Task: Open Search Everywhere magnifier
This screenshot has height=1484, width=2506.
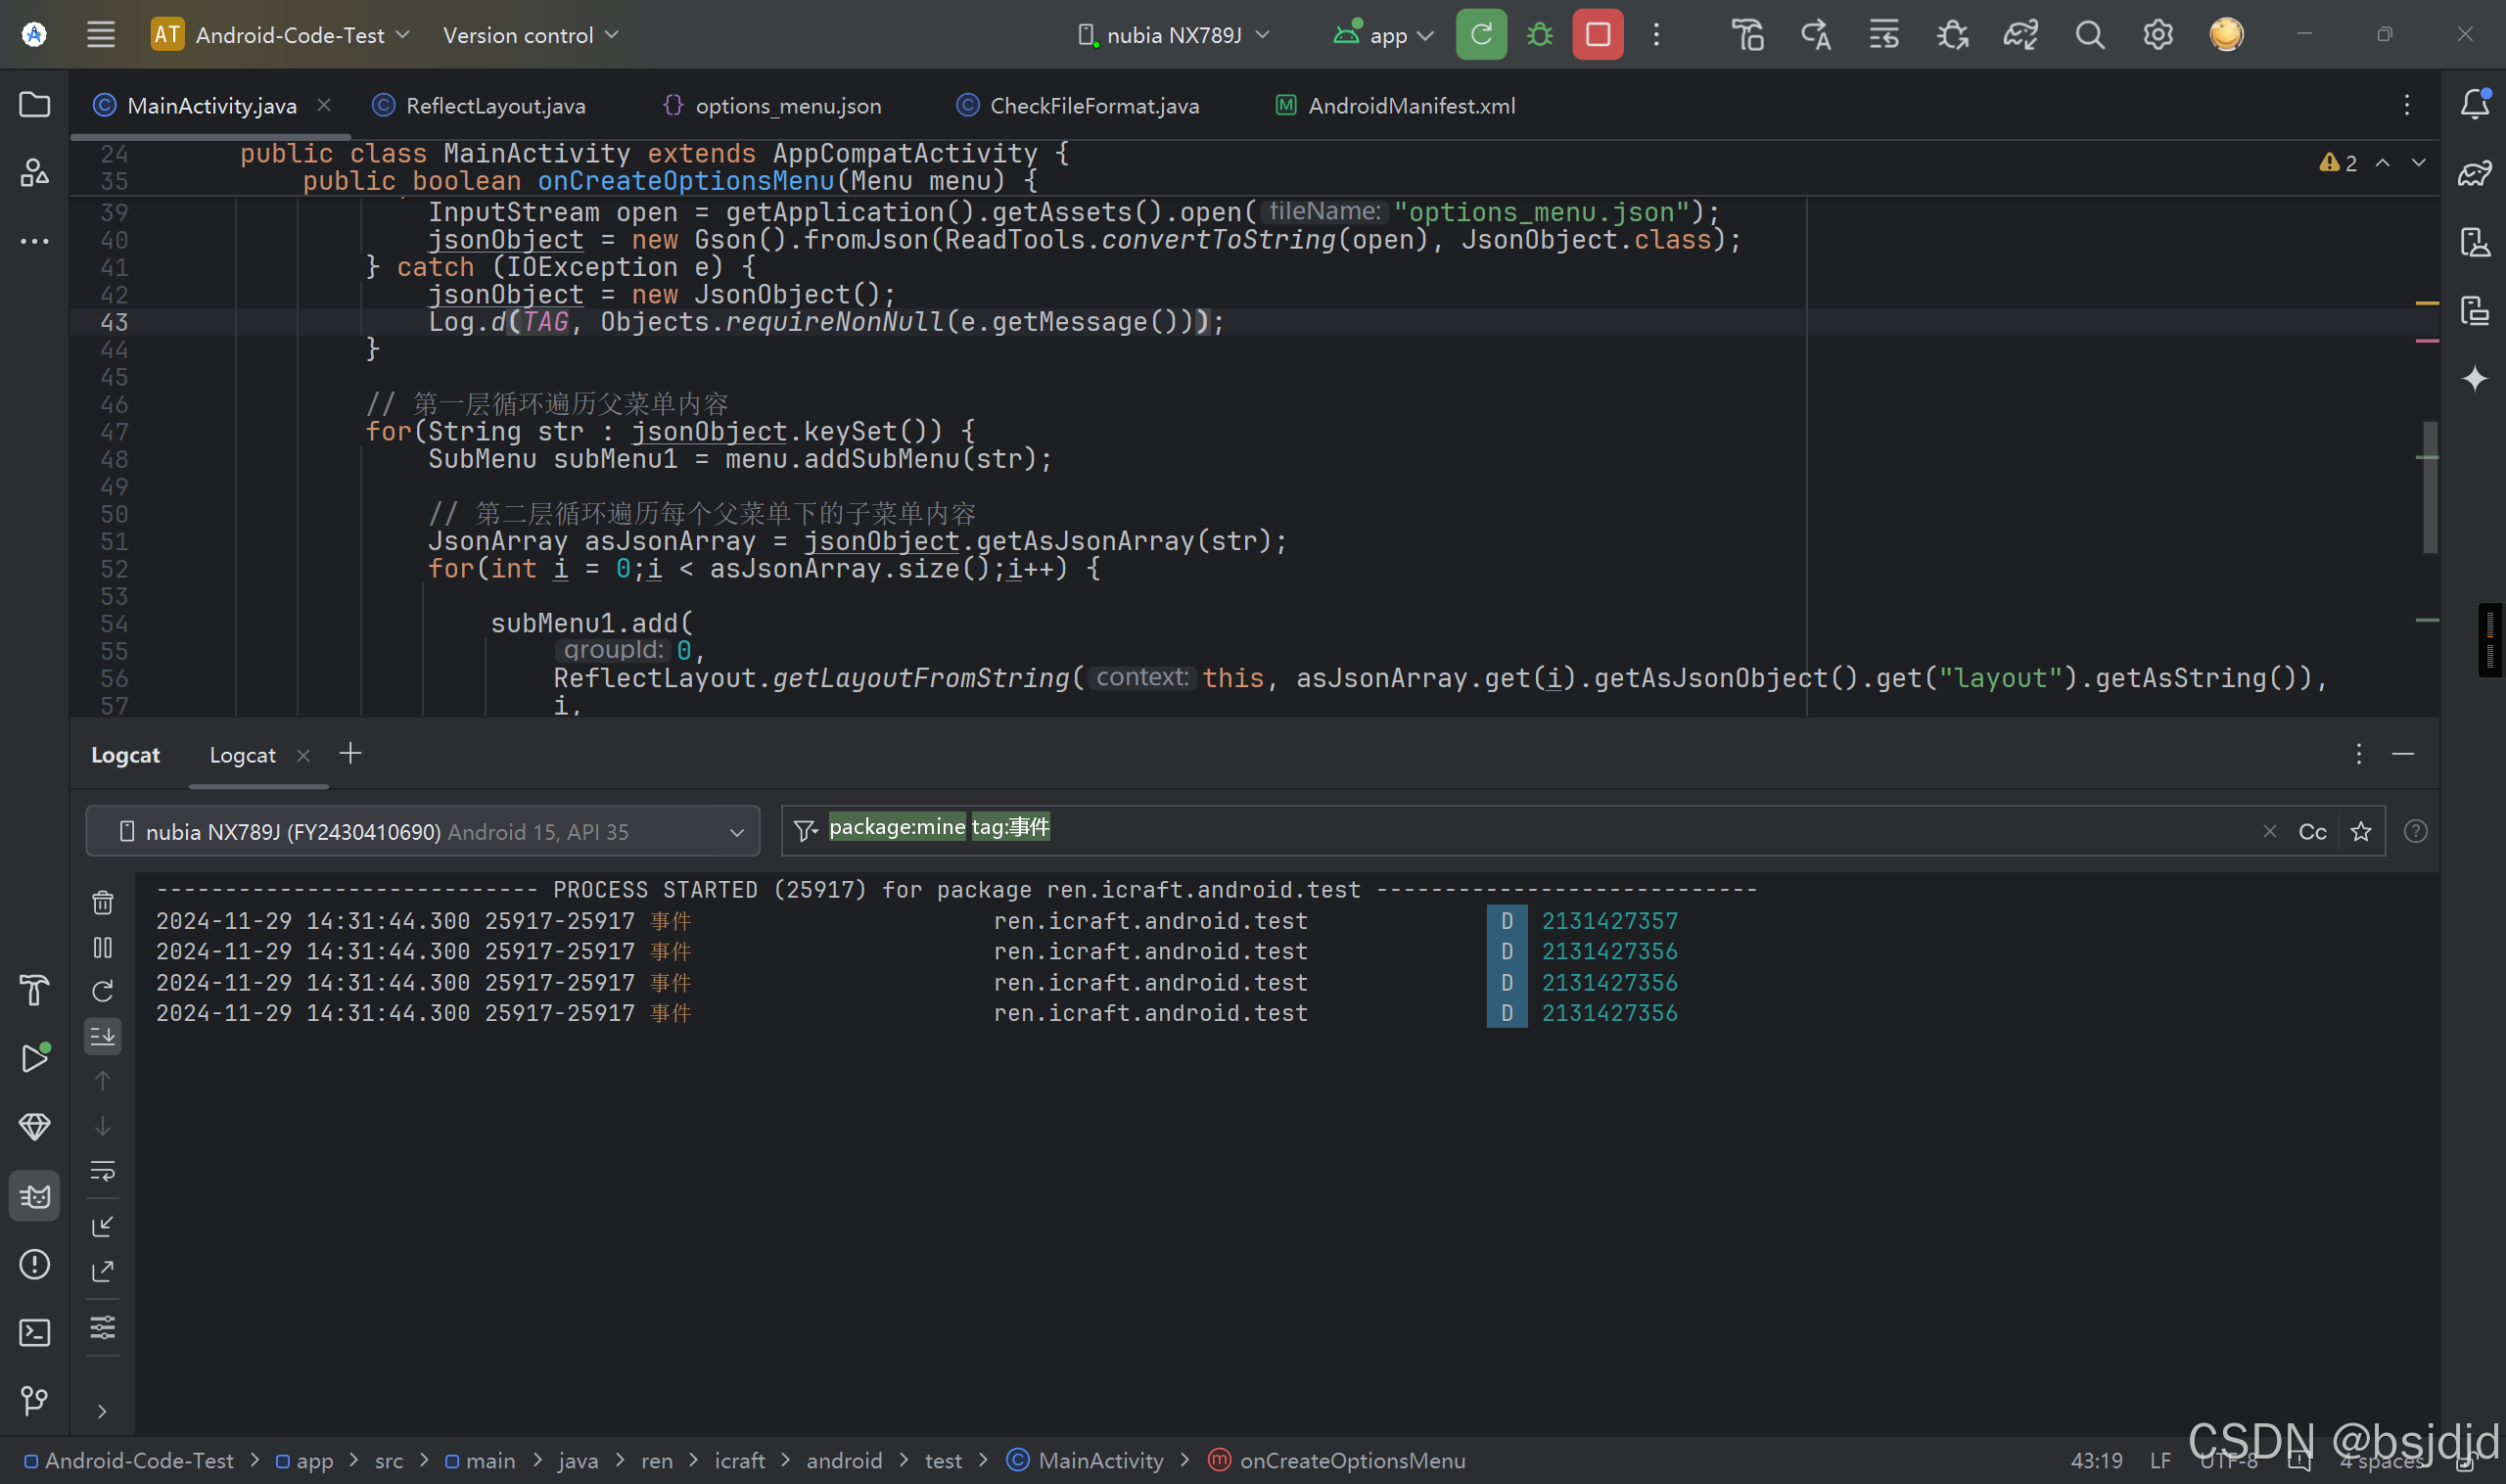Action: [x=2089, y=35]
